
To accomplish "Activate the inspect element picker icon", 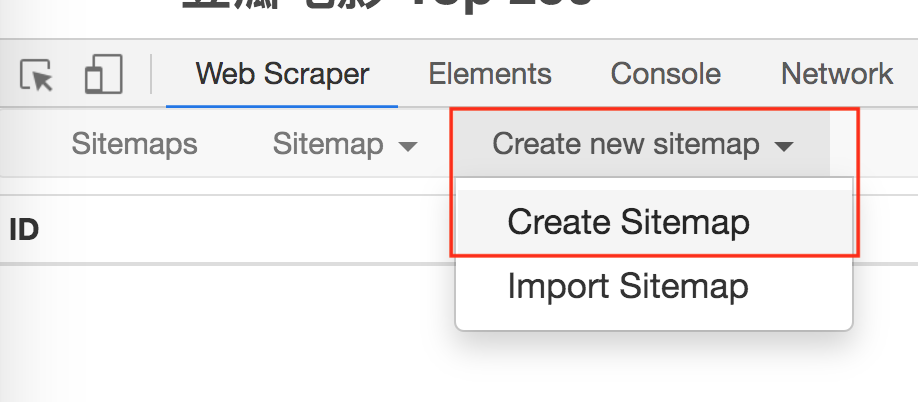I will (37, 74).
